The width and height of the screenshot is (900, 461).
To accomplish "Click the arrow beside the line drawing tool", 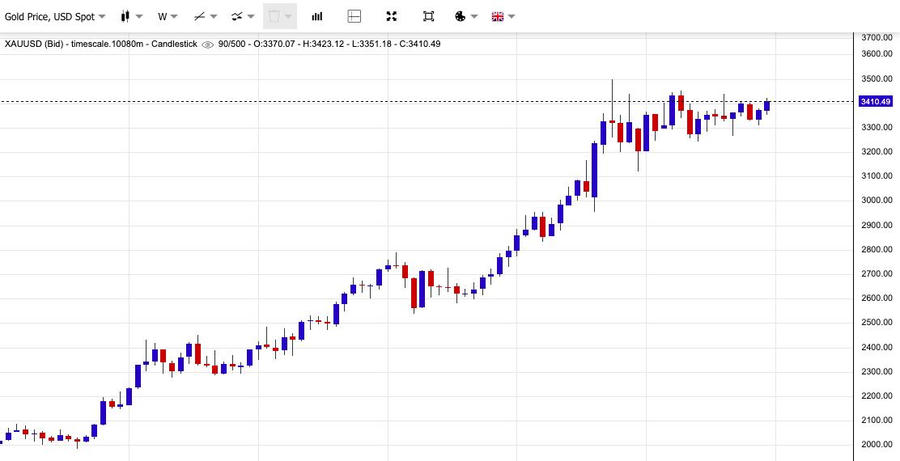I will click(x=215, y=17).
